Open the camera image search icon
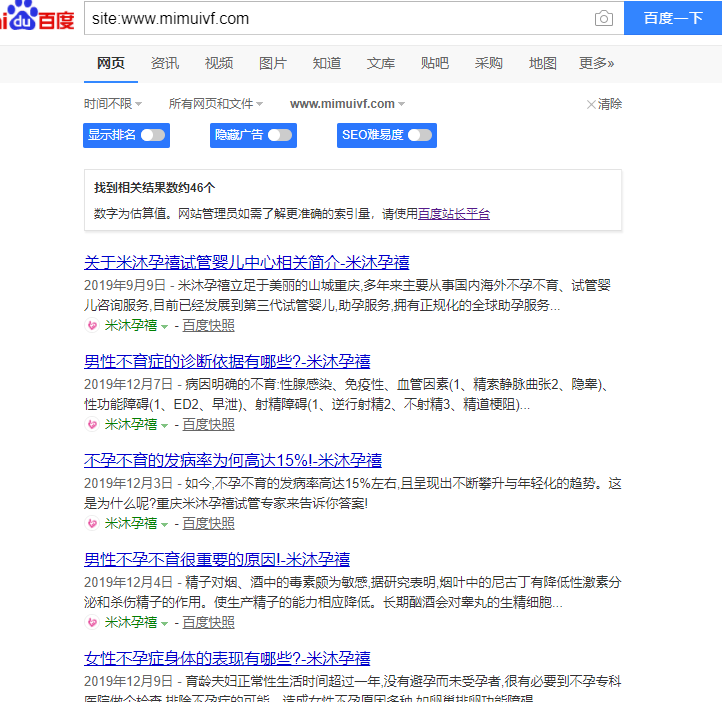This screenshot has width=722, height=702. click(604, 18)
